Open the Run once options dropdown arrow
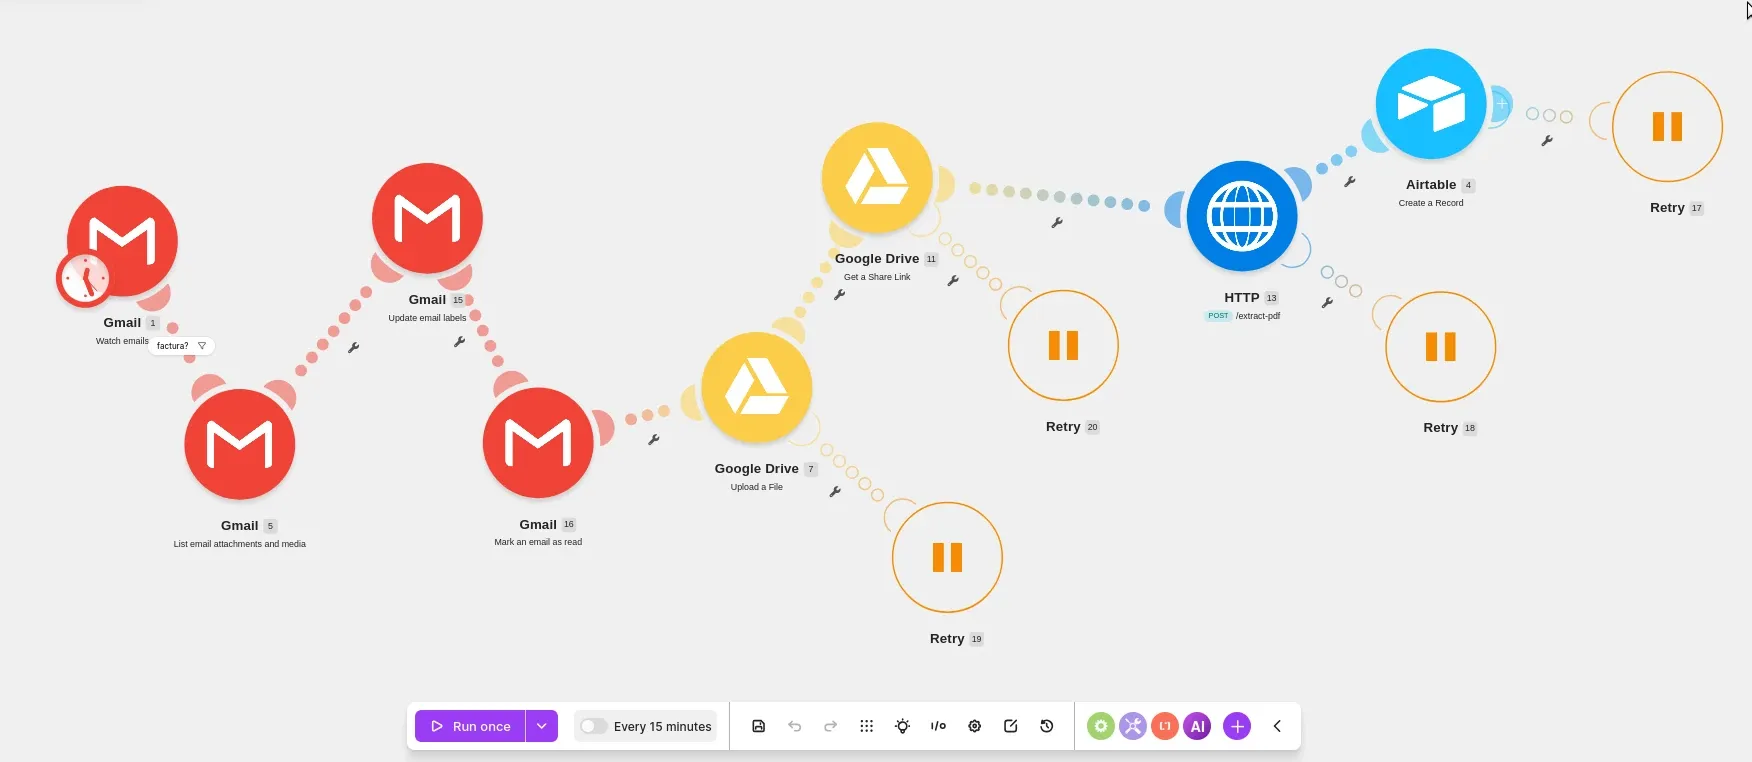This screenshot has height=762, width=1752. click(541, 726)
